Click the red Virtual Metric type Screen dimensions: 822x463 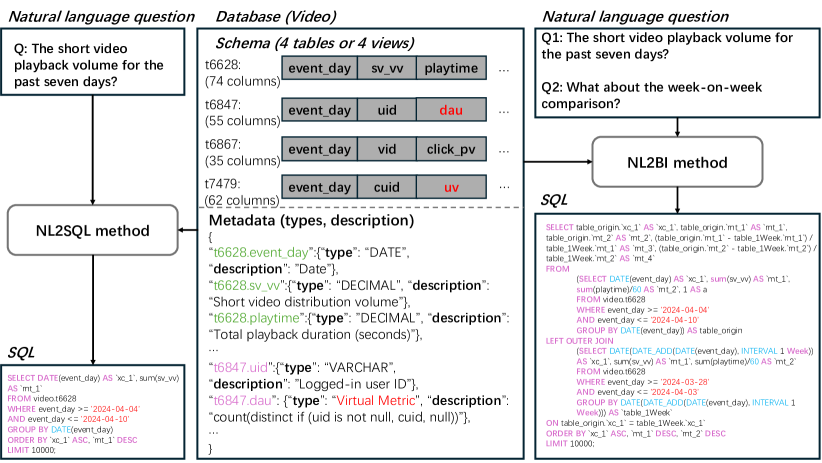375,400
